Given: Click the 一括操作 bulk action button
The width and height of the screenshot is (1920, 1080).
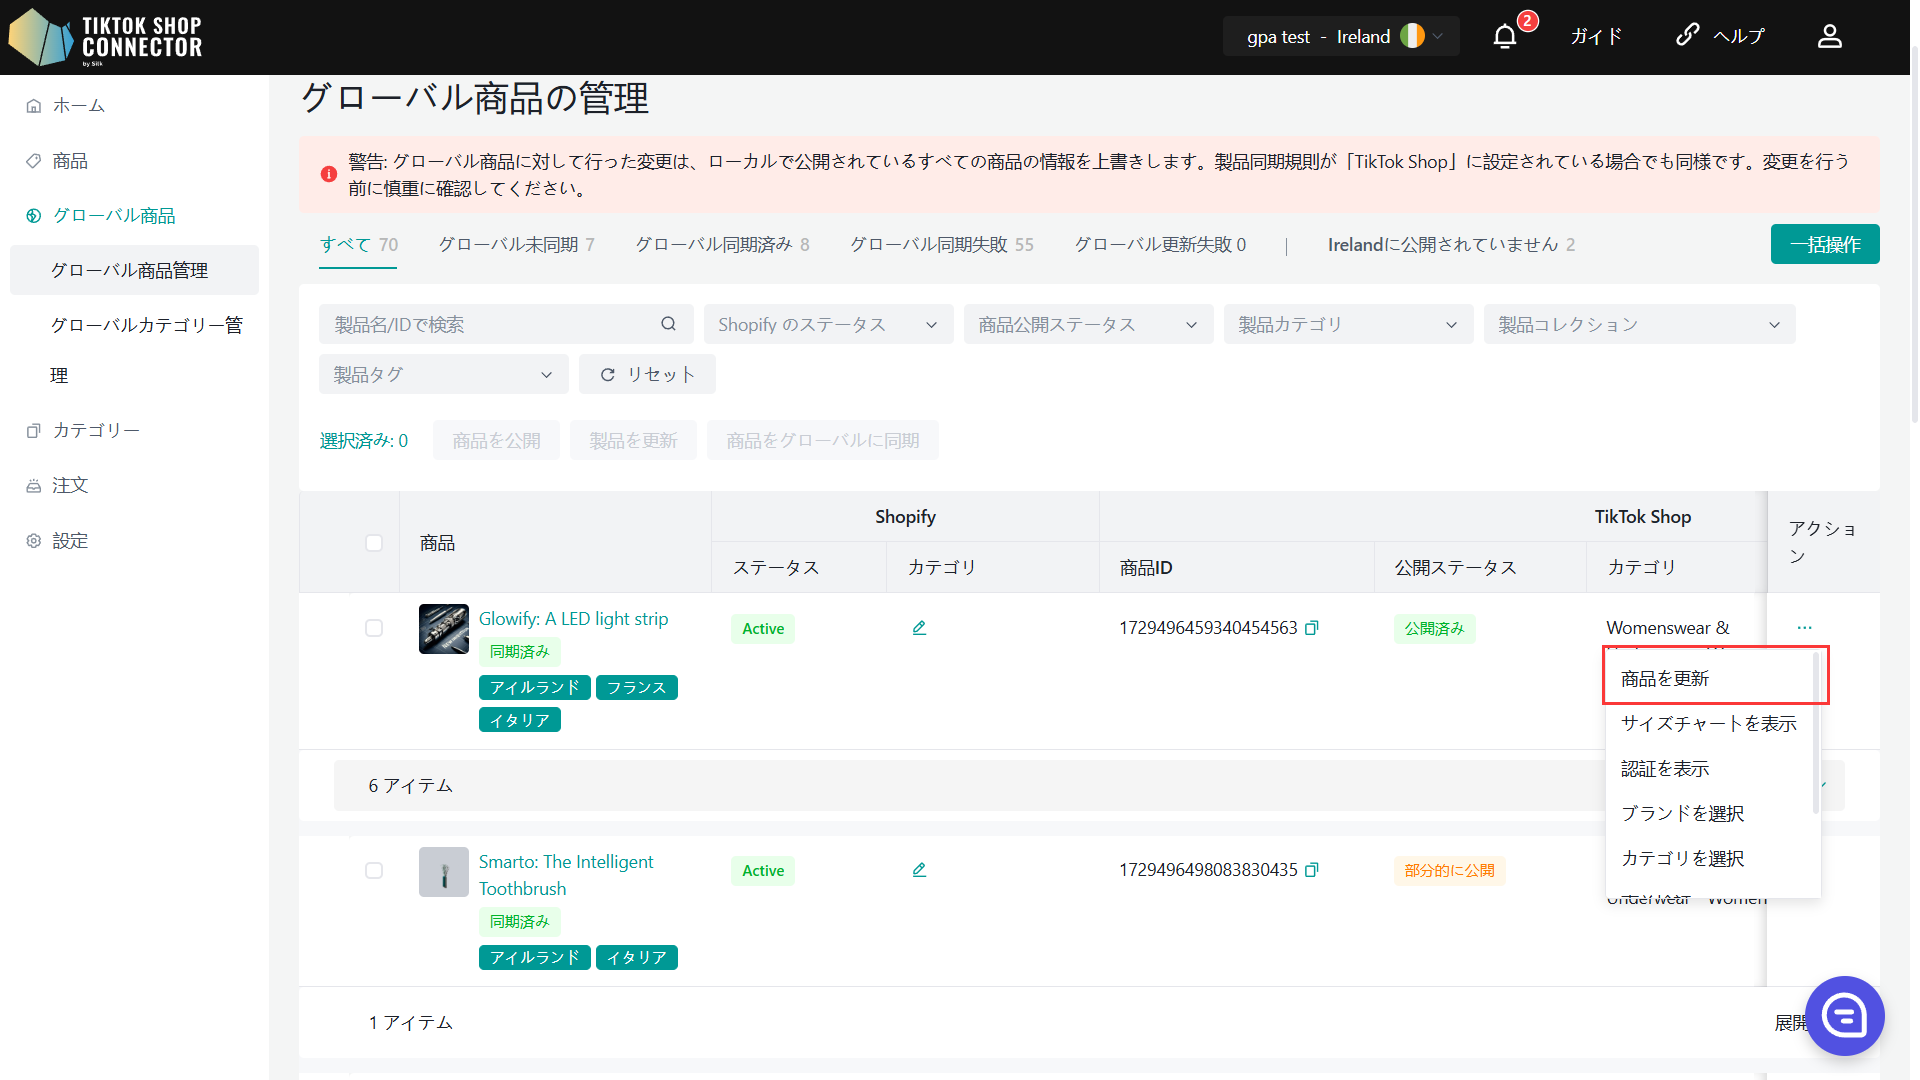Looking at the screenshot, I should click(x=1825, y=245).
